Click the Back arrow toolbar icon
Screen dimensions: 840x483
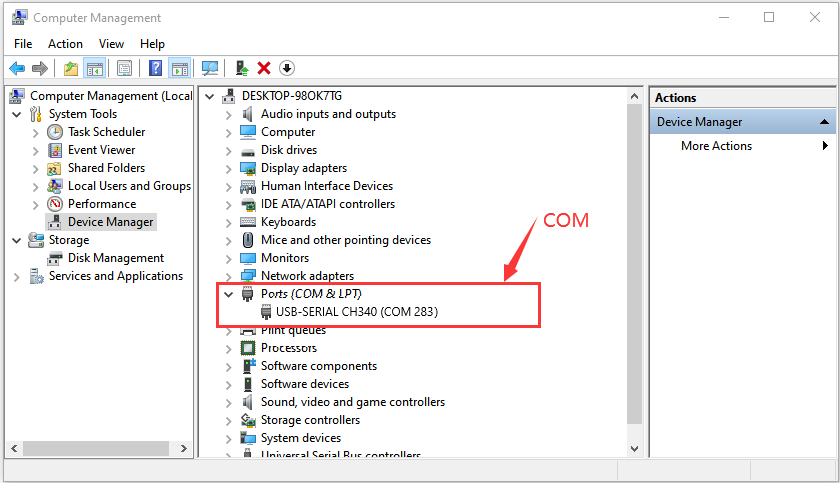coord(17,68)
